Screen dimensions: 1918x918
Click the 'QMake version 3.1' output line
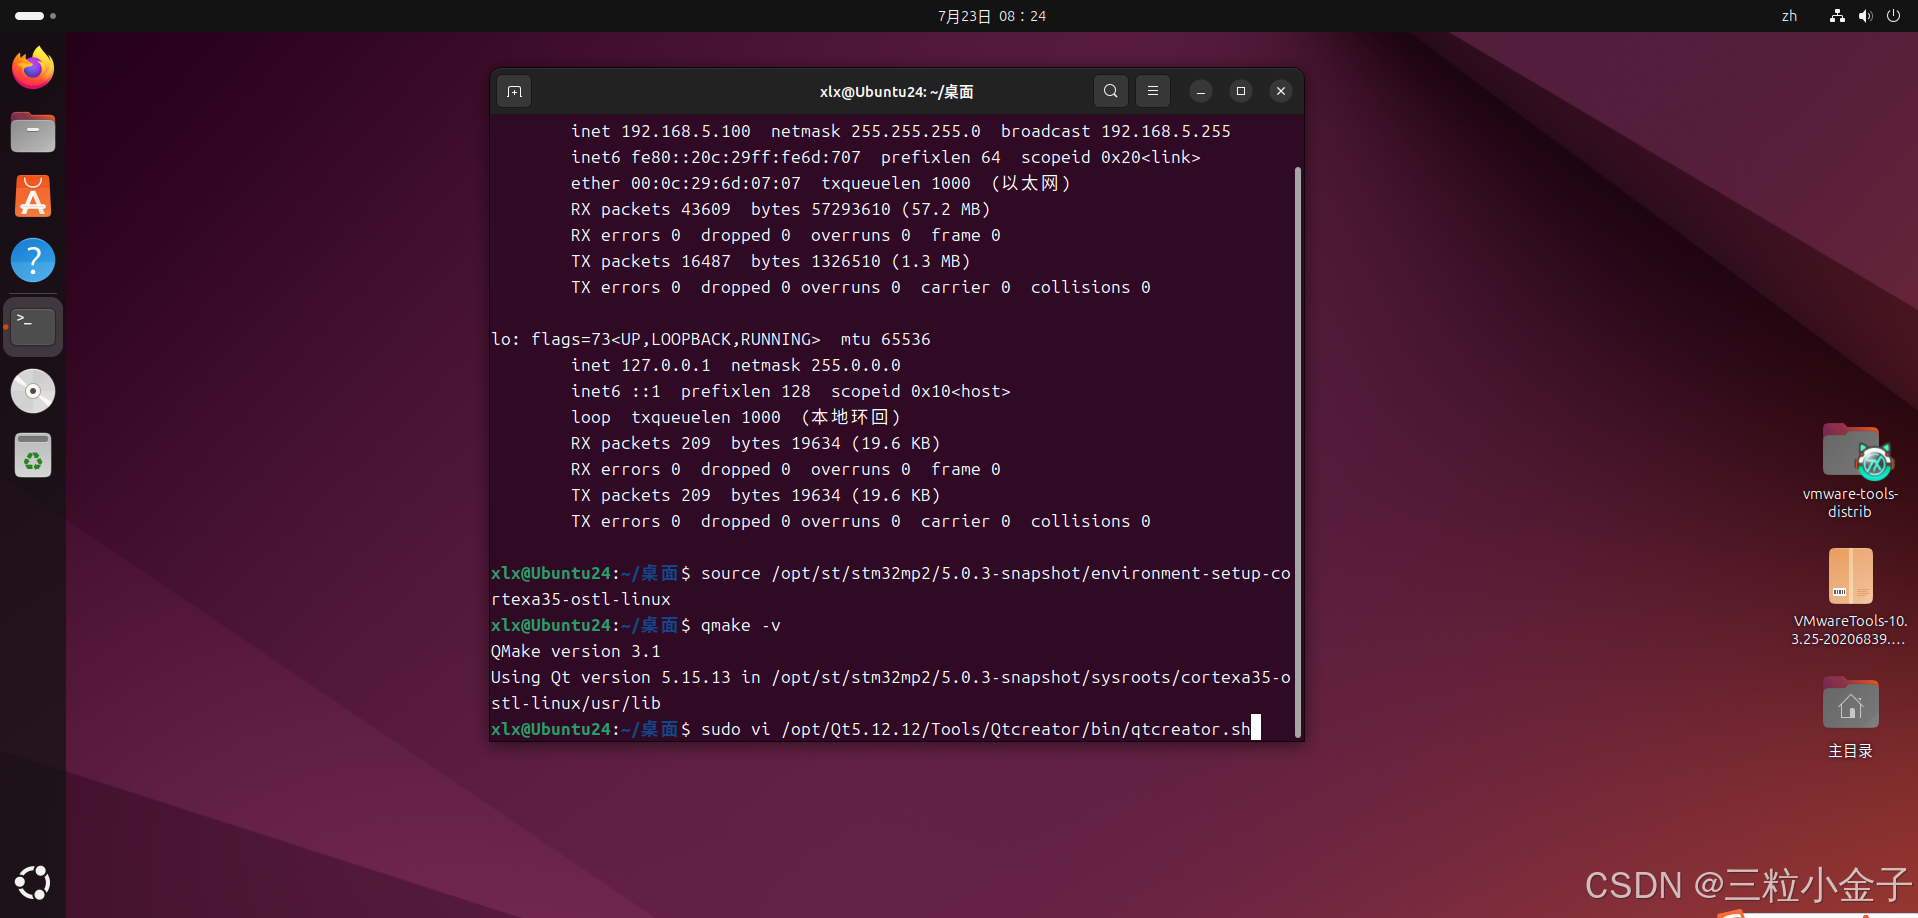tap(576, 651)
